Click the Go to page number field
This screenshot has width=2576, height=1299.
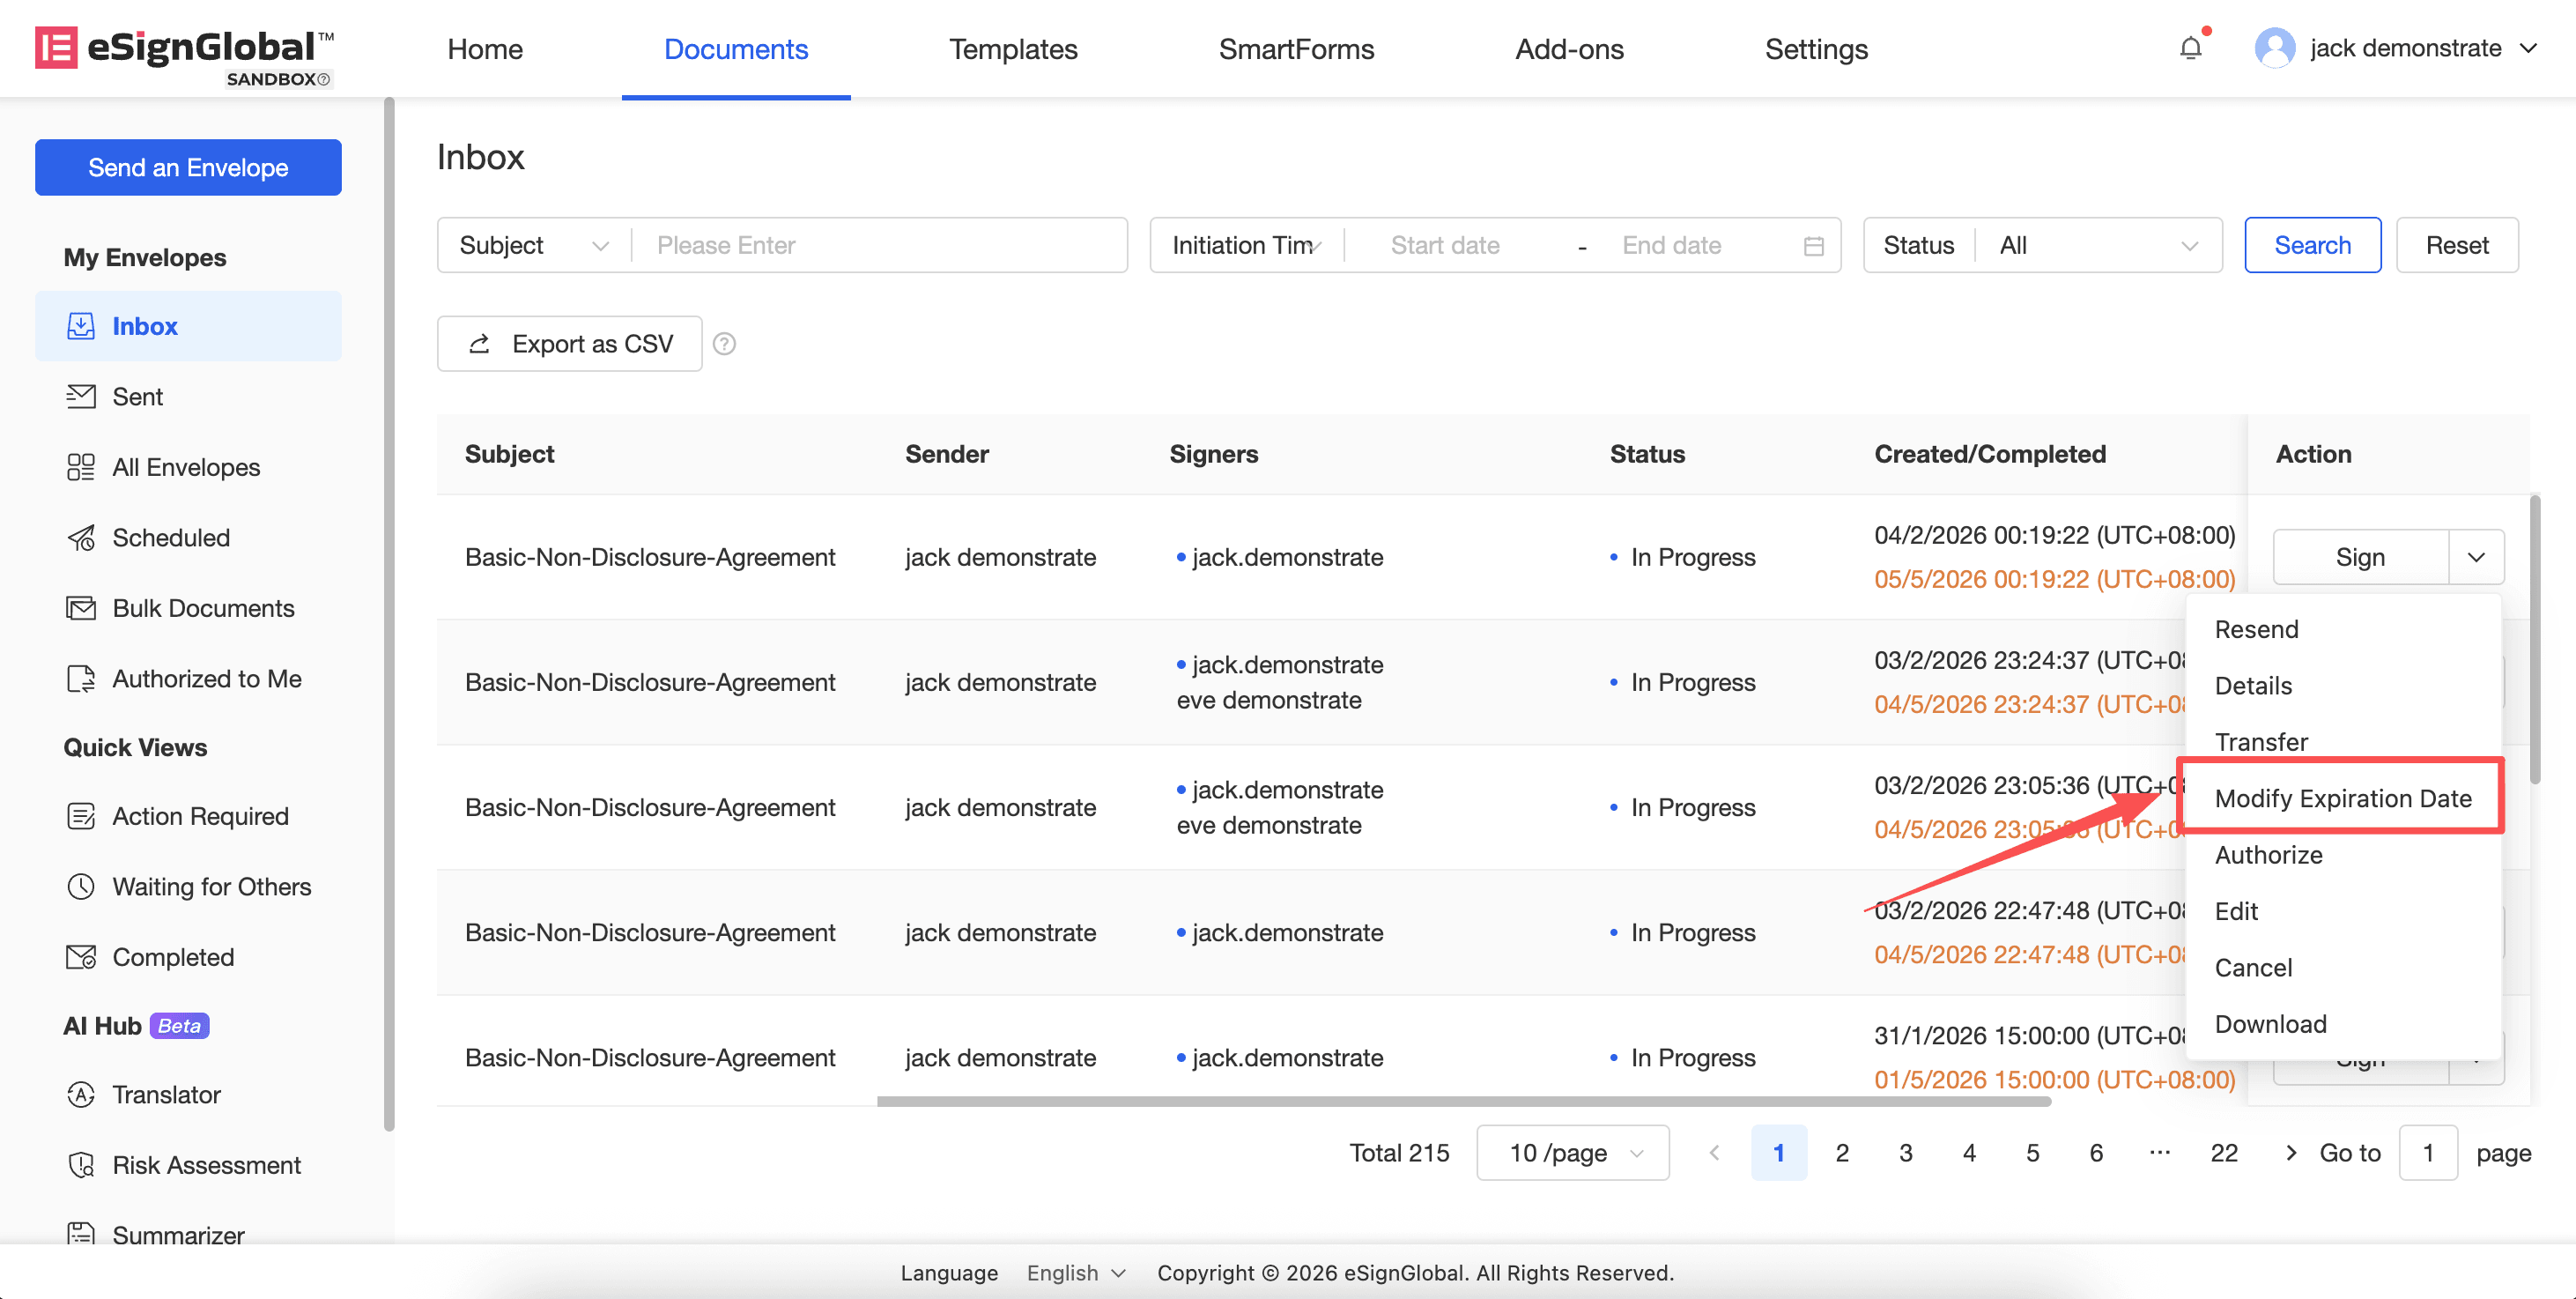[2427, 1153]
